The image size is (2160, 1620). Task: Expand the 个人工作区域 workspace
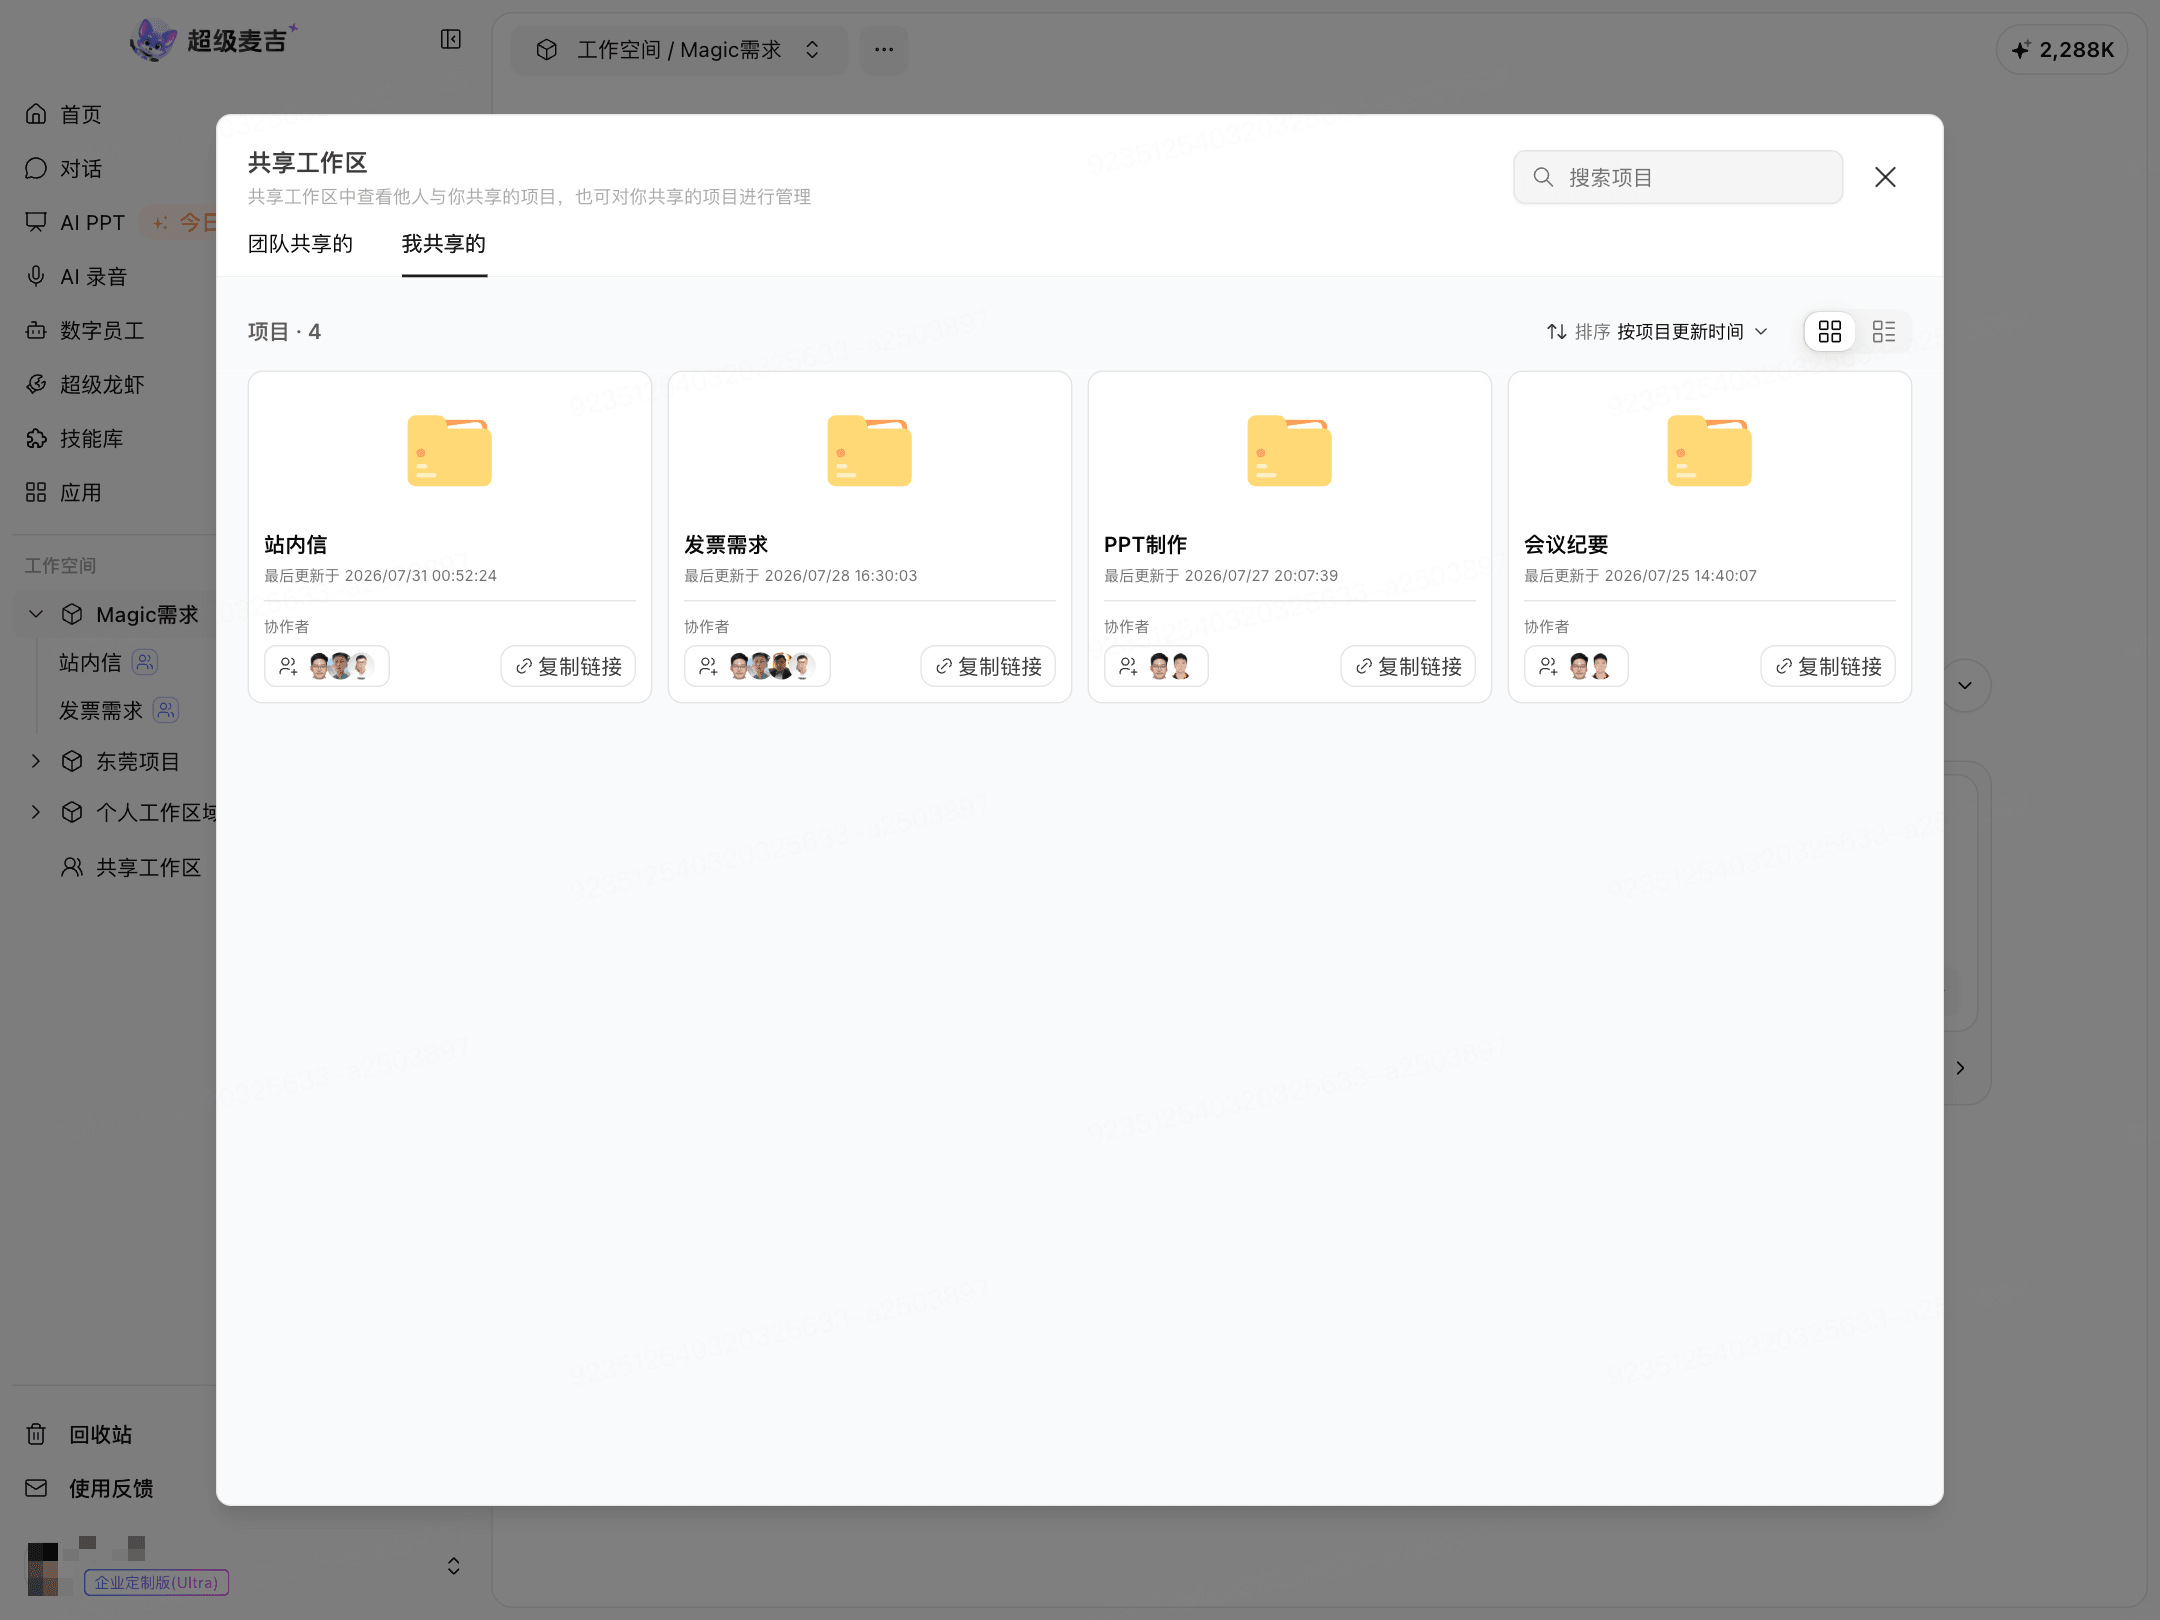coord(36,812)
